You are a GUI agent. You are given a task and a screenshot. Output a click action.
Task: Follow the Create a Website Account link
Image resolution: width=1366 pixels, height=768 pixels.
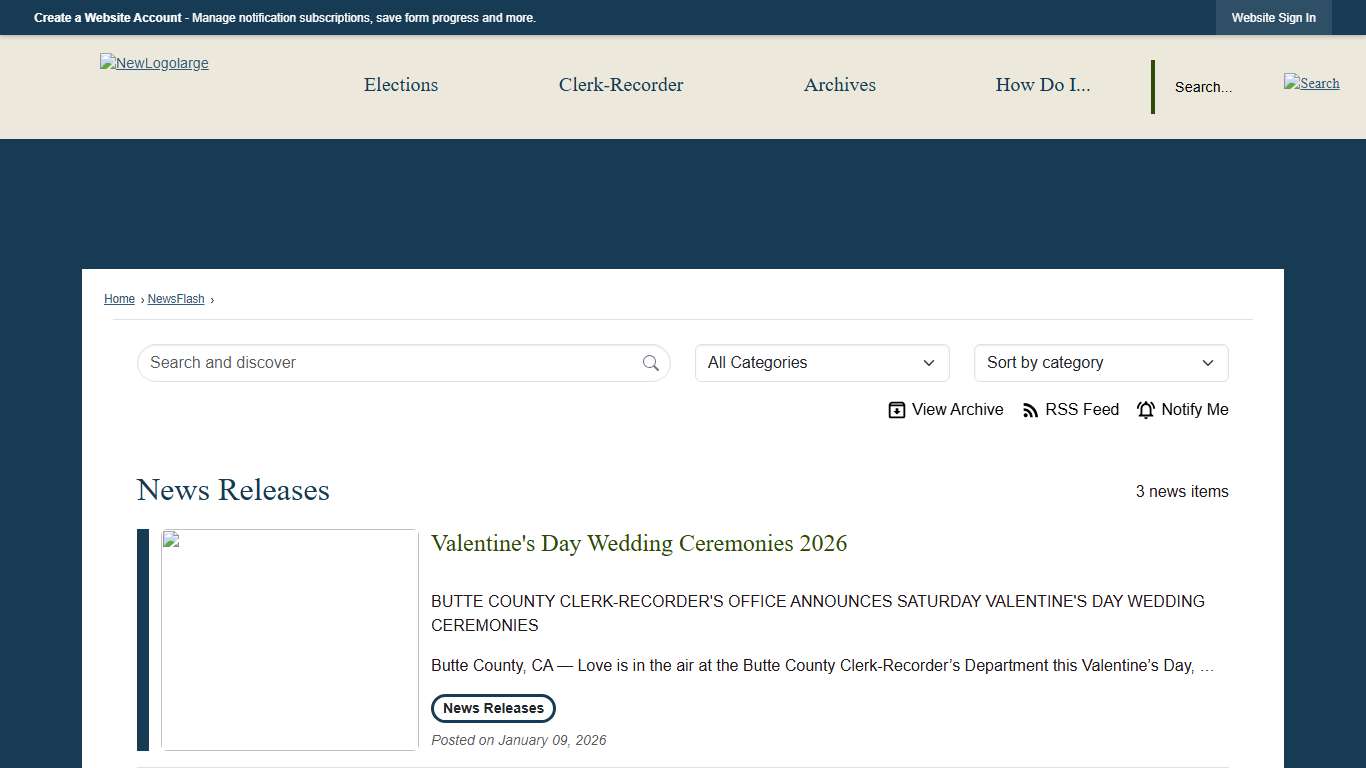pos(106,17)
